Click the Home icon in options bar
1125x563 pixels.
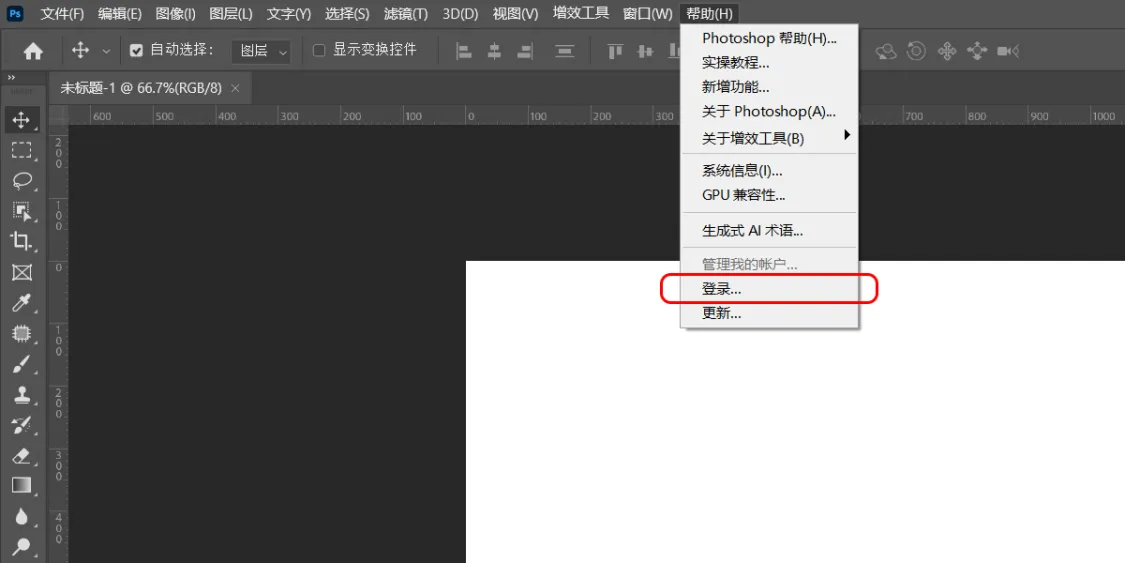[x=33, y=51]
